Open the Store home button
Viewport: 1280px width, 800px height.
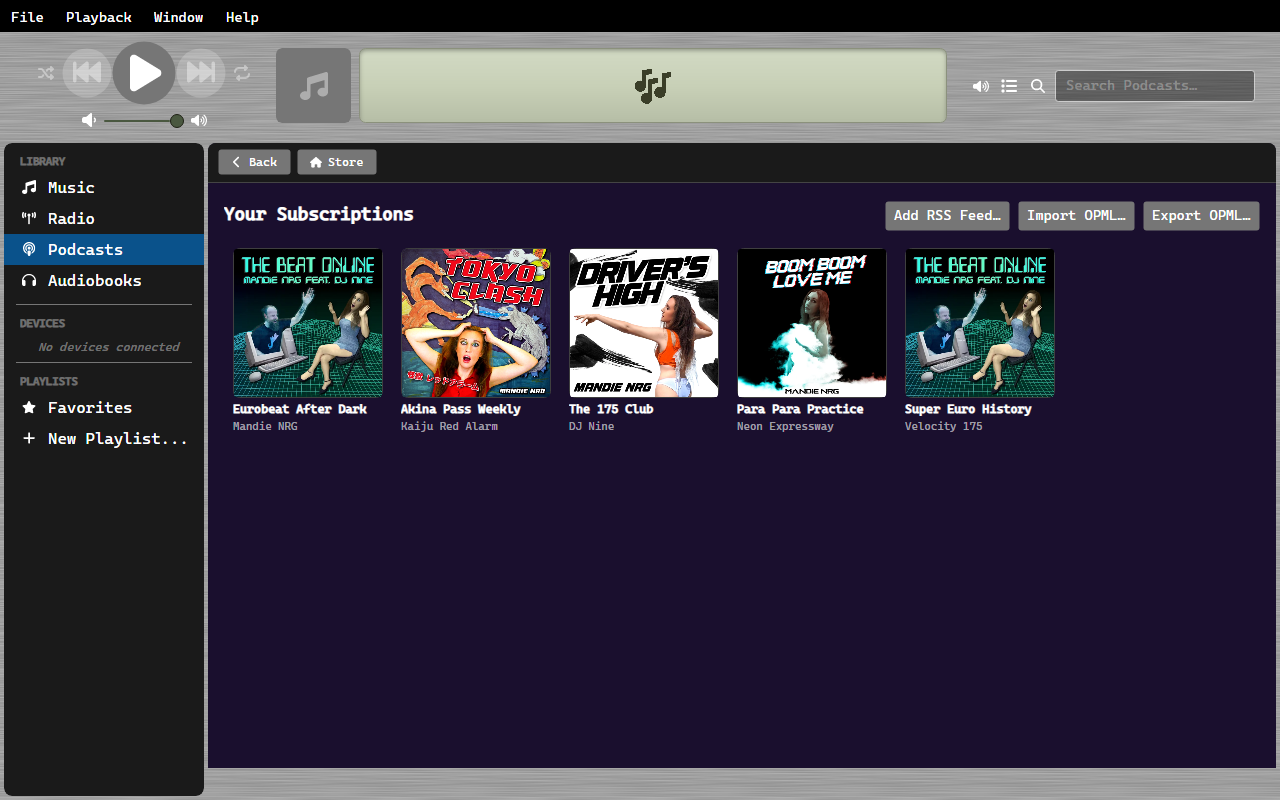[337, 162]
